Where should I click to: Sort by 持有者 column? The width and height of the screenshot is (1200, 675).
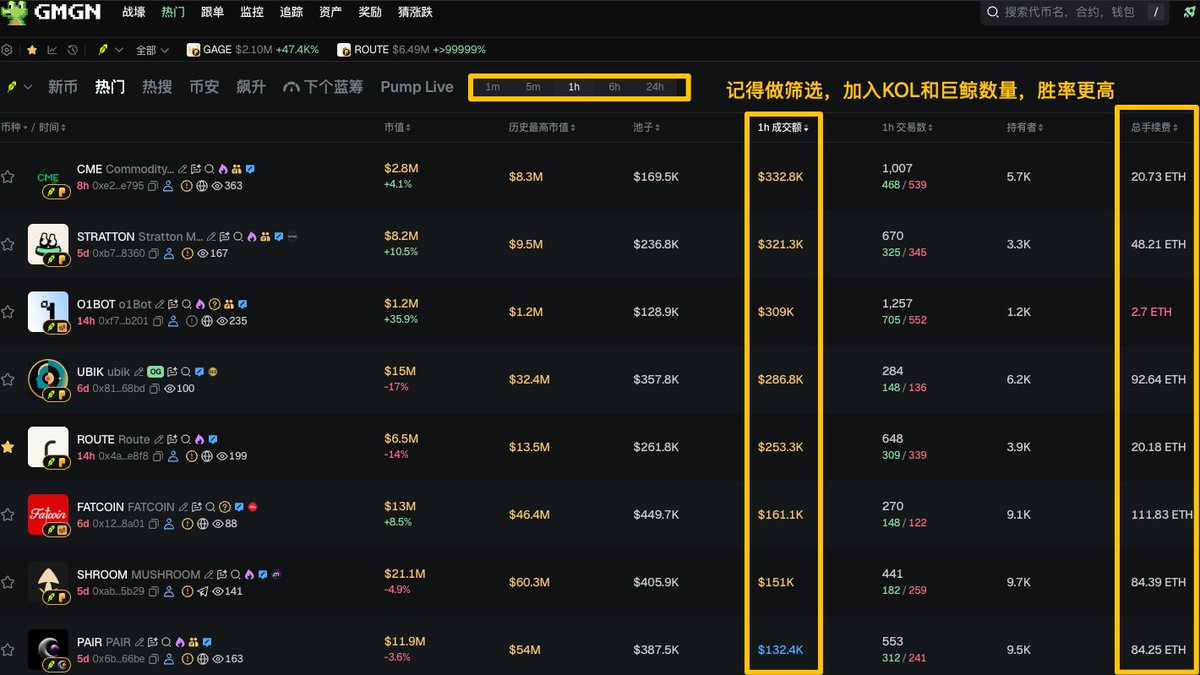[1026, 128]
